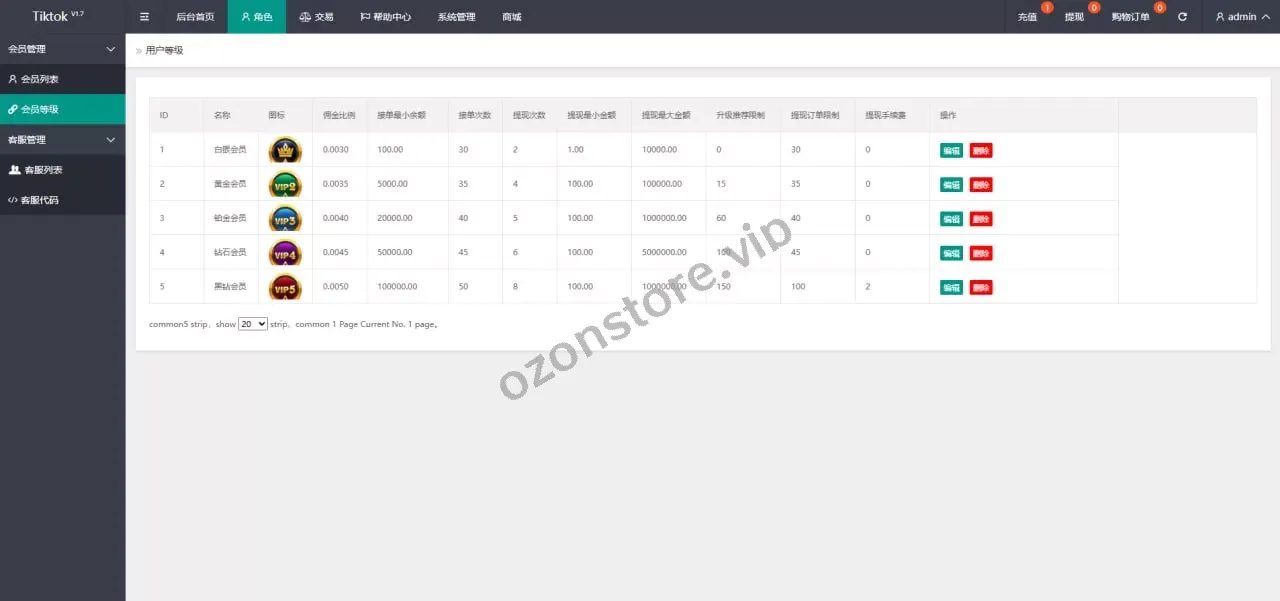Screen dimensions: 1280x601
Task: Open the page size dropdown showing 20
Action: click(253, 324)
